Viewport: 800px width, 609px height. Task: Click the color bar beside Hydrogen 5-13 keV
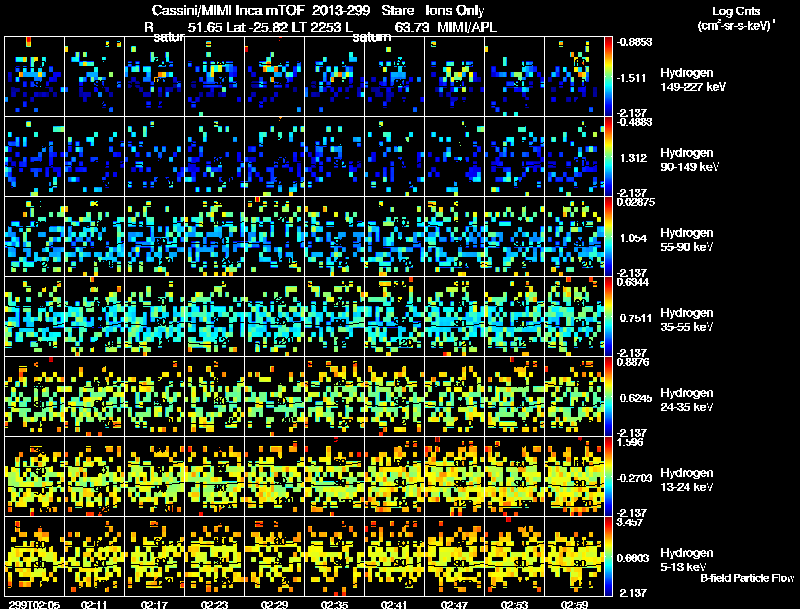click(608, 557)
